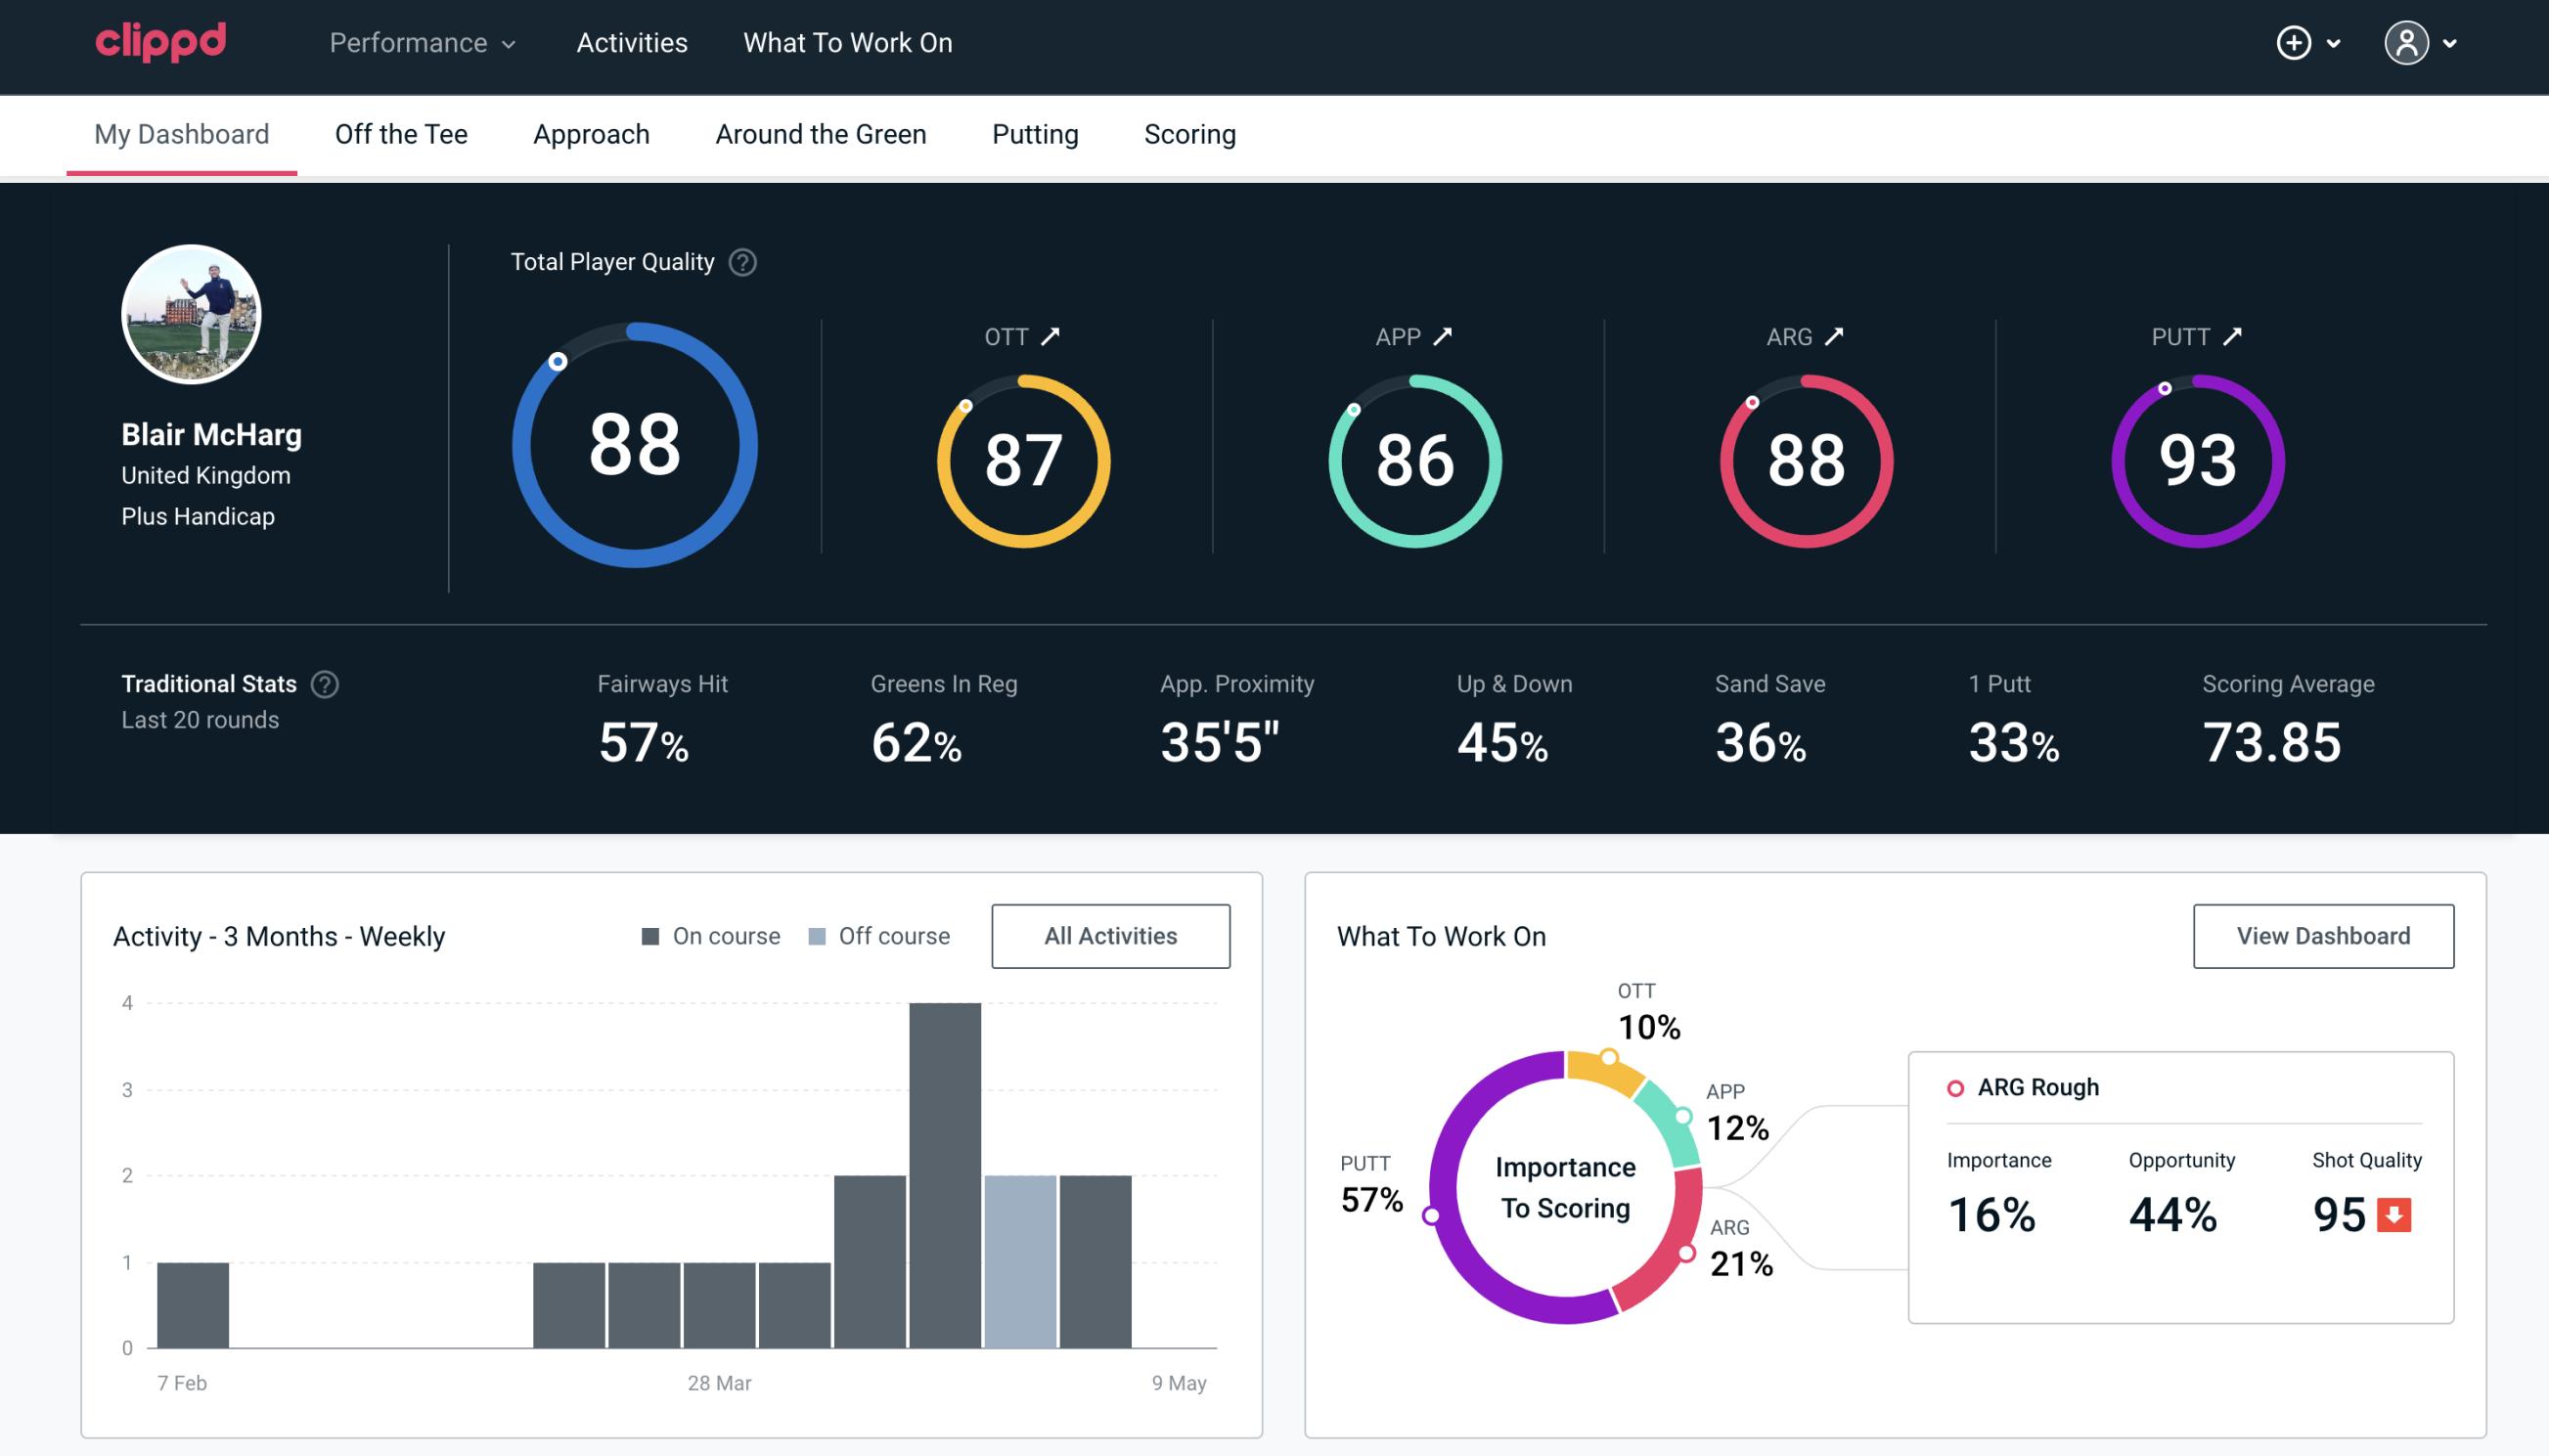Switch to the Putting tab

1037,133
